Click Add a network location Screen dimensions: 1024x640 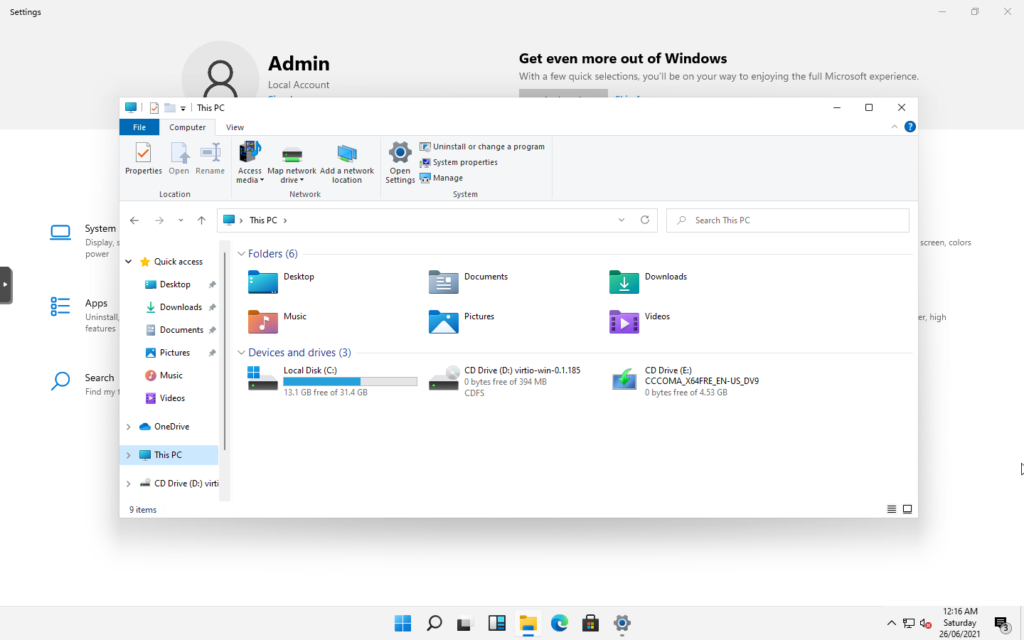tap(347, 163)
